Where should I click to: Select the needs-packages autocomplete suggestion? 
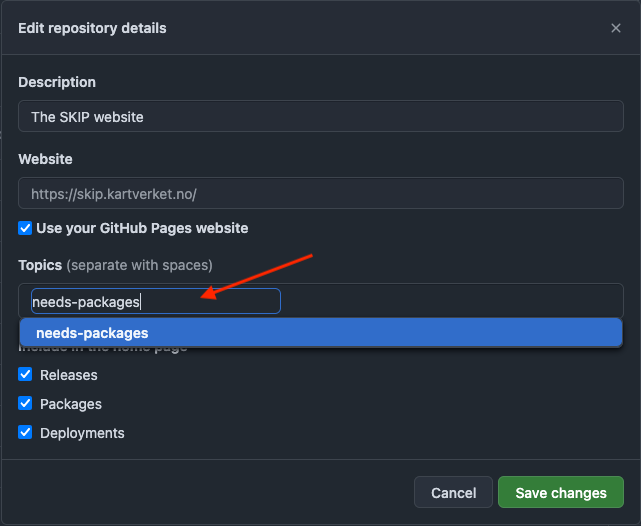click(320, 333)
